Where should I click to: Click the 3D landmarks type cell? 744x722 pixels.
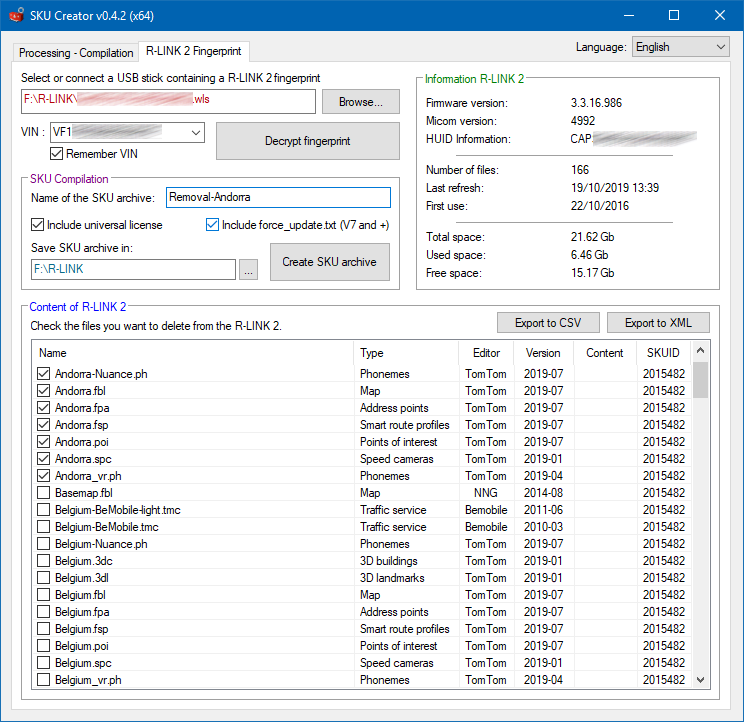[392, 578]
